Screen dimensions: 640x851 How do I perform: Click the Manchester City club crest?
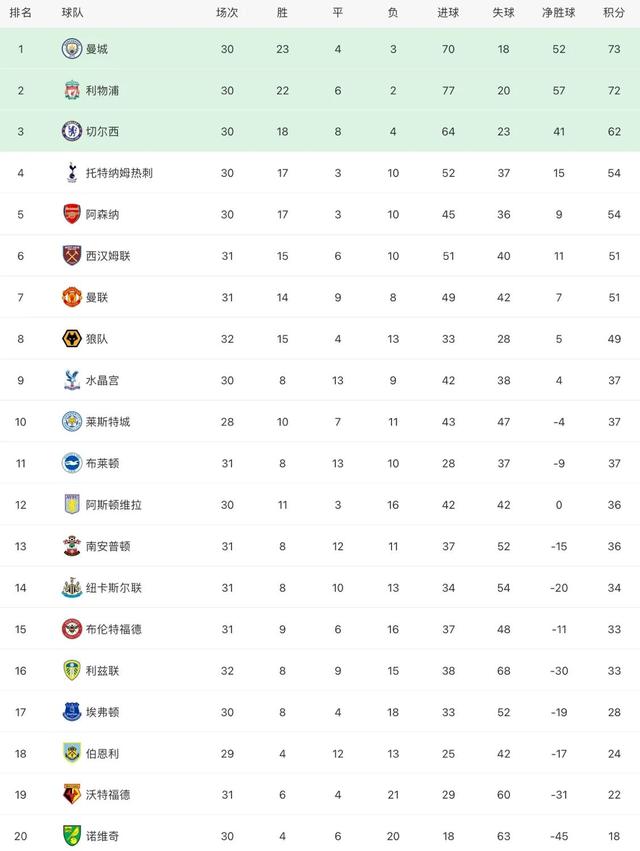(72, 49)
